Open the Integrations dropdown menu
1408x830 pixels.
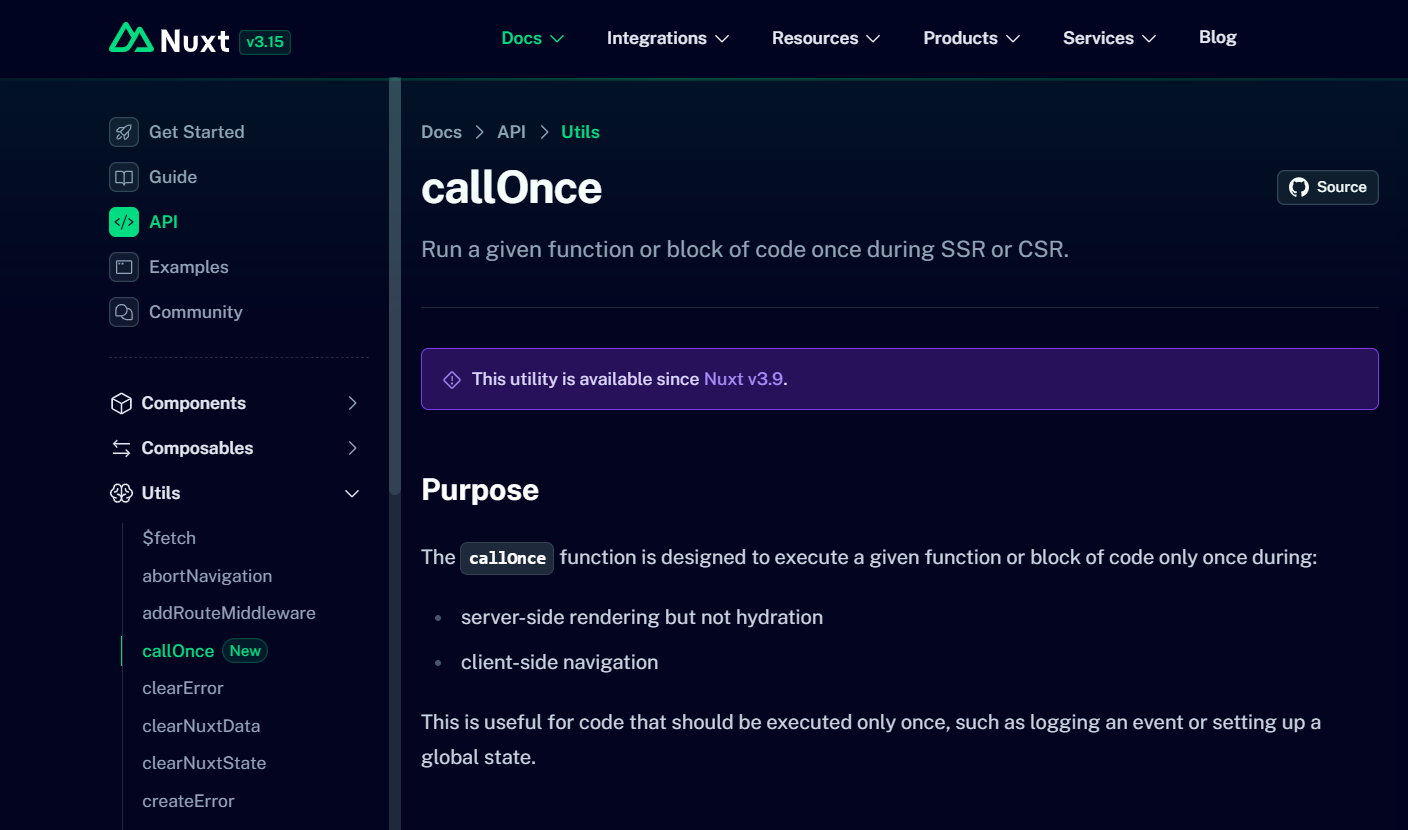[667, 38]
